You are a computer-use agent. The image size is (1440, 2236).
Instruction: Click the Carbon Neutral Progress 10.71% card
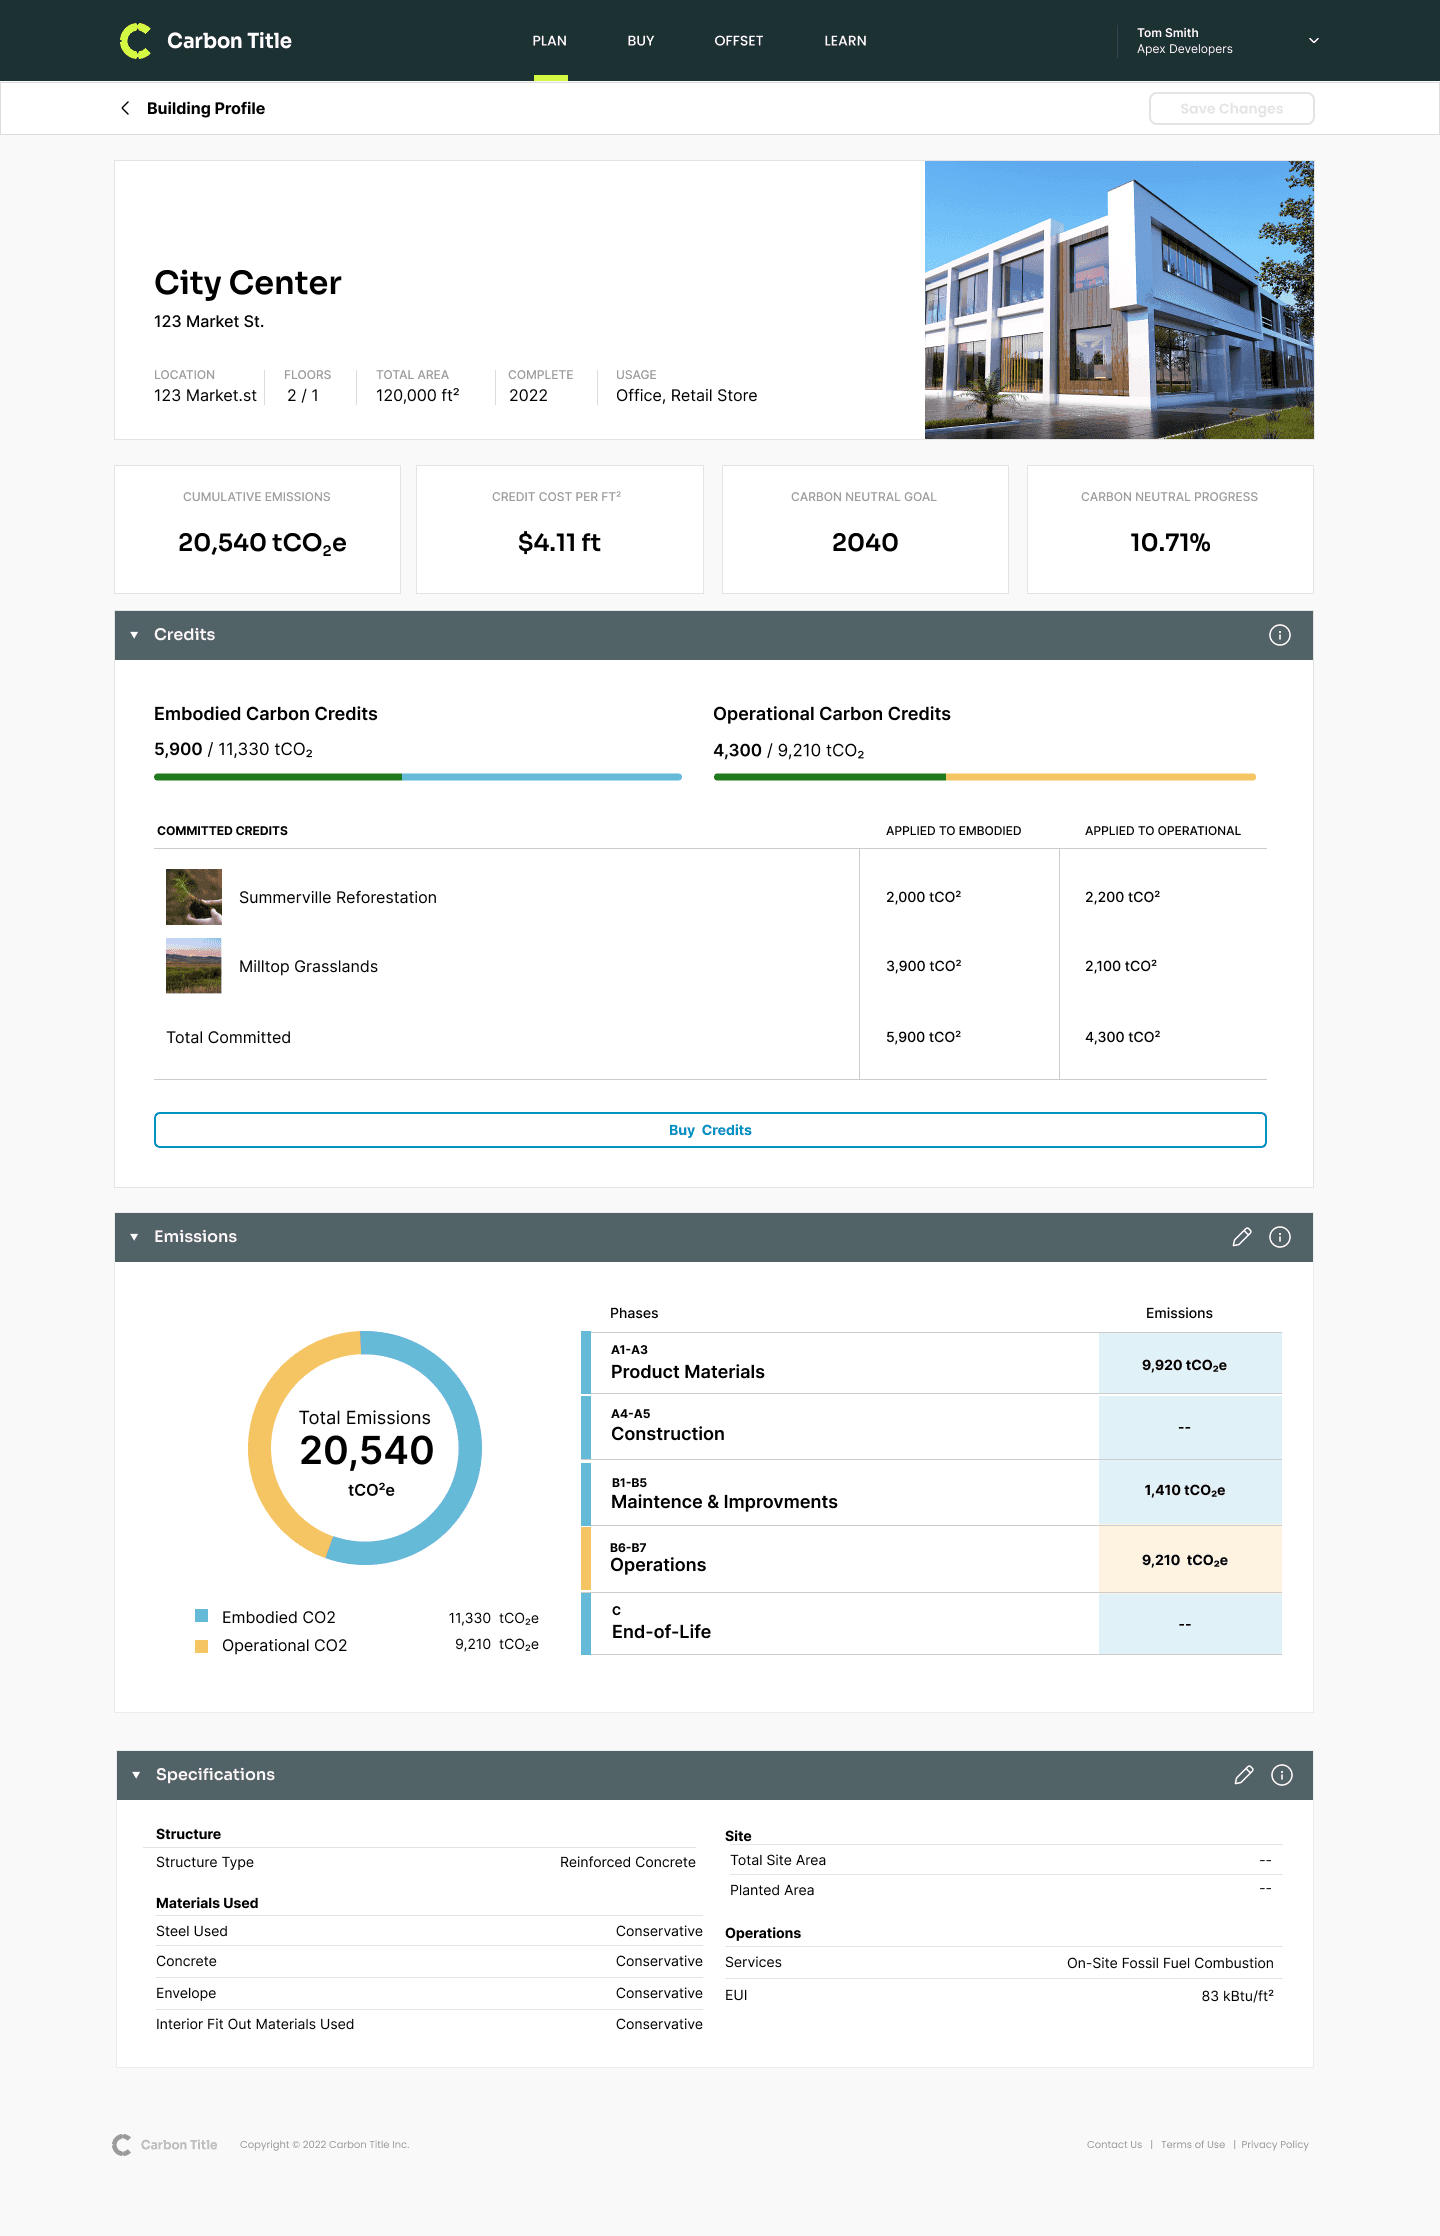tap(1170, 529)
